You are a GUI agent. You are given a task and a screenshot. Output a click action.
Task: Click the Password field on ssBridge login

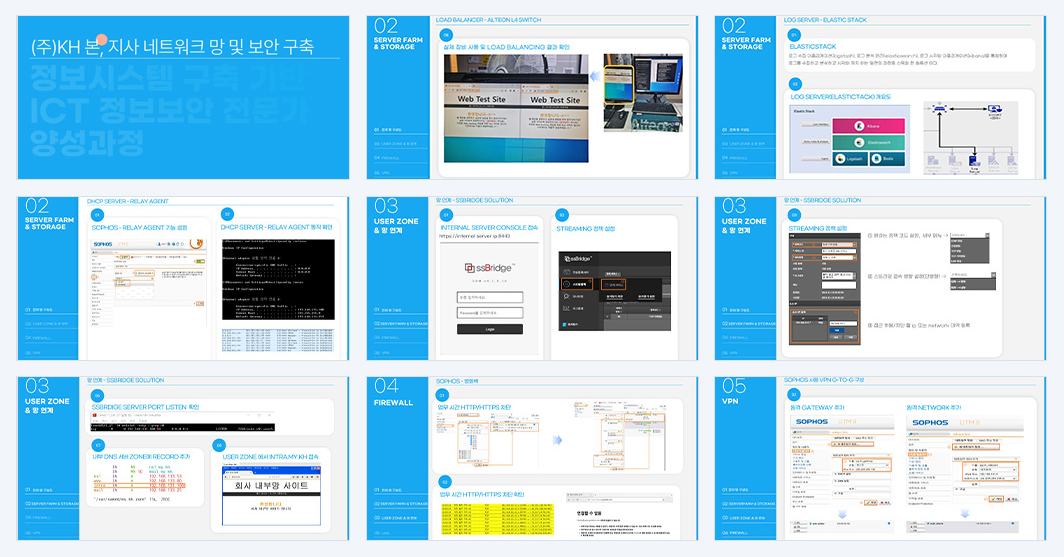click(x=490, y=313)
